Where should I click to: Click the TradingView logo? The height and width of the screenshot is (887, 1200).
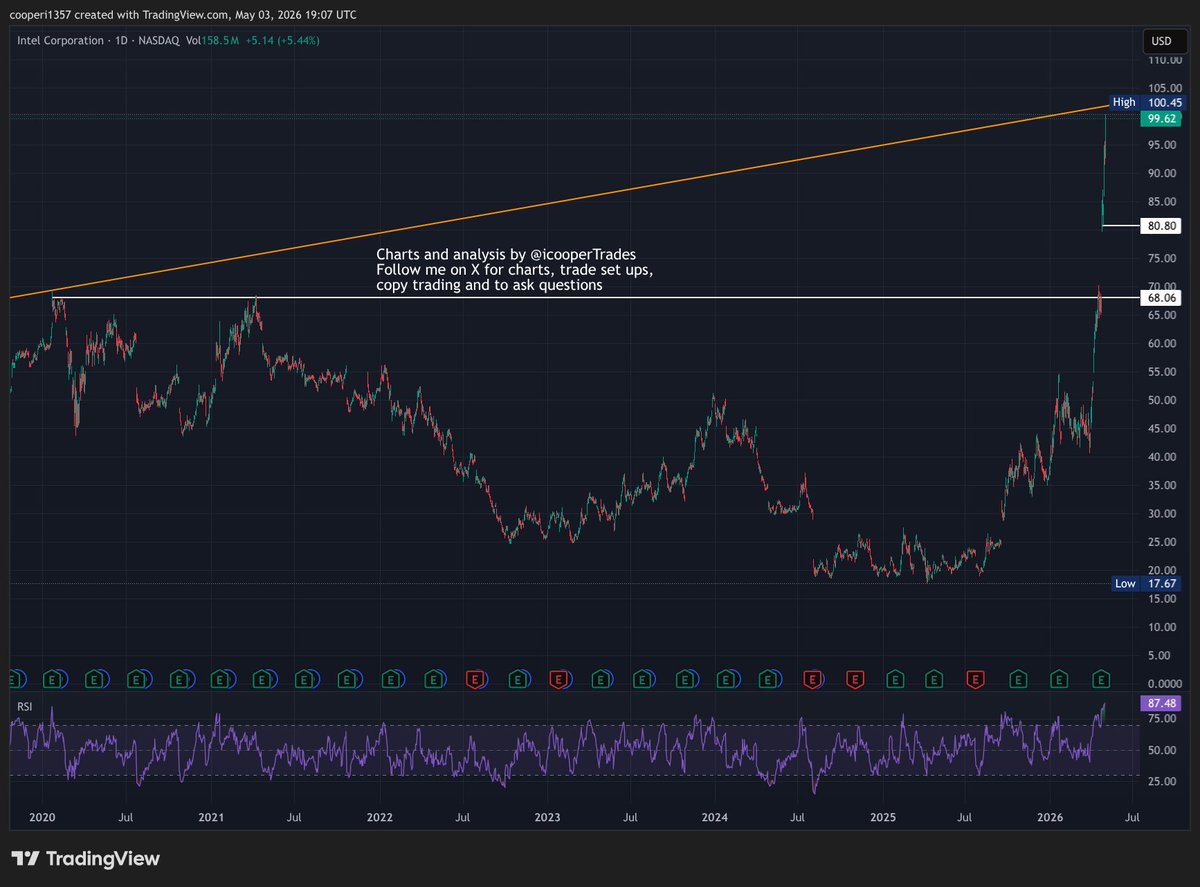point(85,859)
